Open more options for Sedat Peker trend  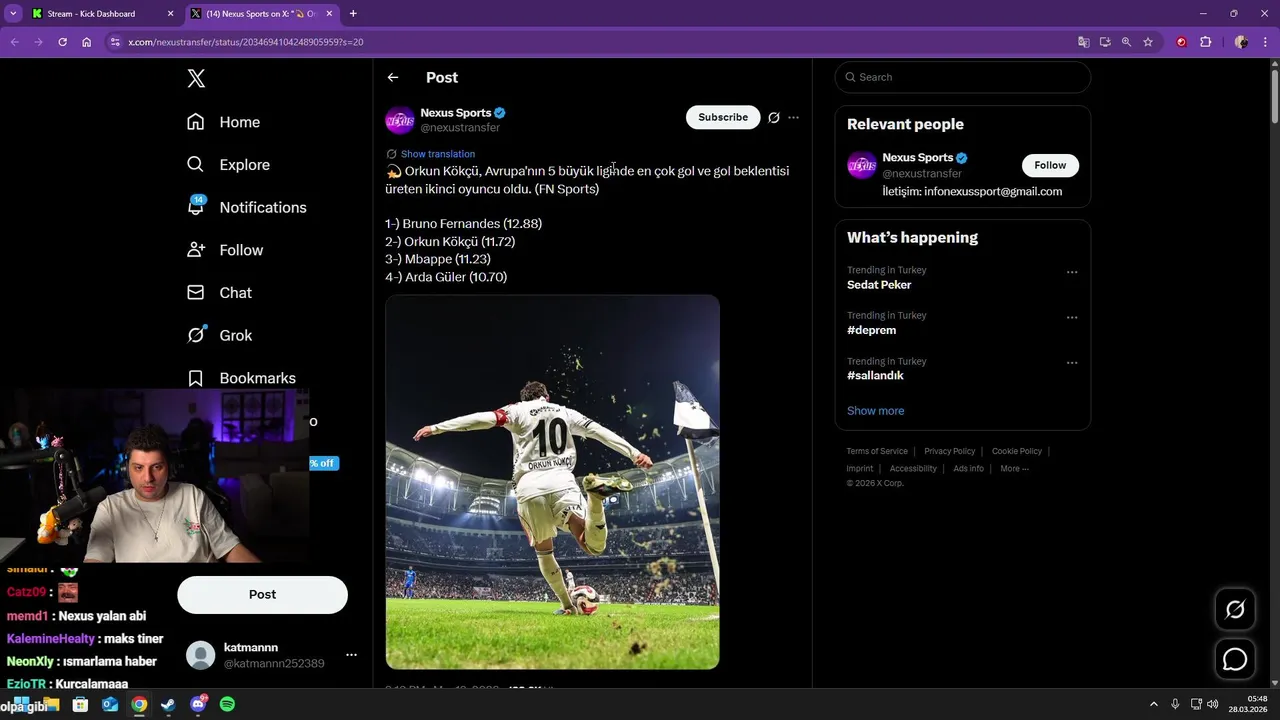point(1072,272)
